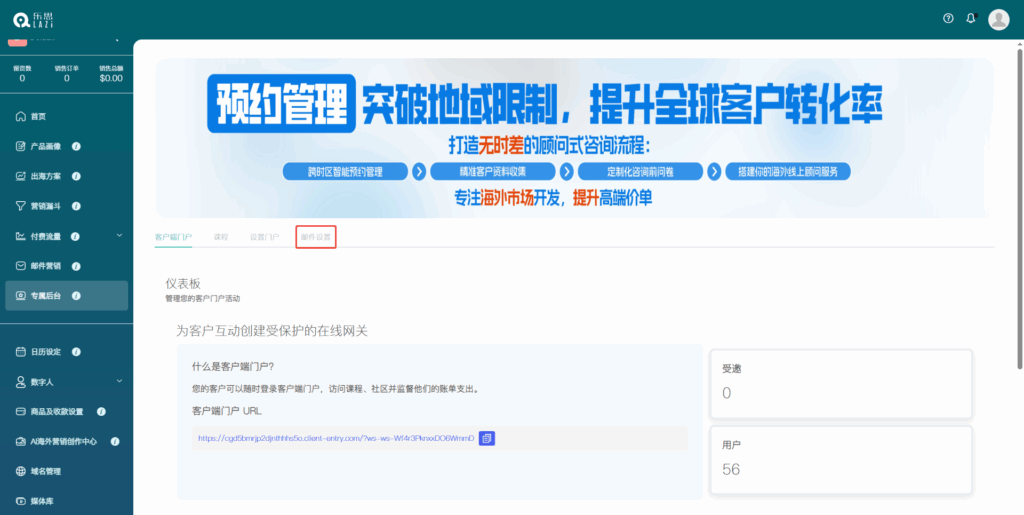Open the help question mark icon in the header
Screen dimensions: 1024x515
(948, 19)
